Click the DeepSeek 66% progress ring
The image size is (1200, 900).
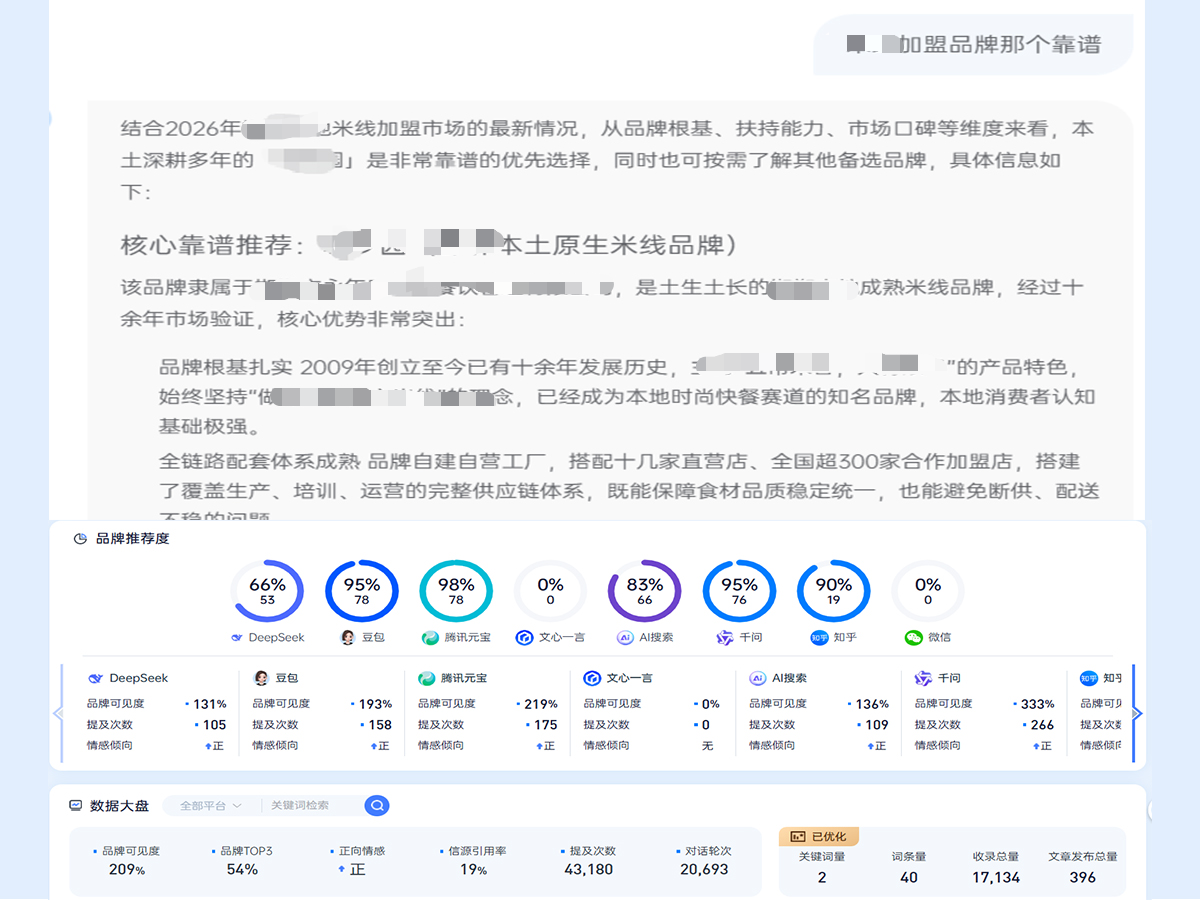(267, 592)
